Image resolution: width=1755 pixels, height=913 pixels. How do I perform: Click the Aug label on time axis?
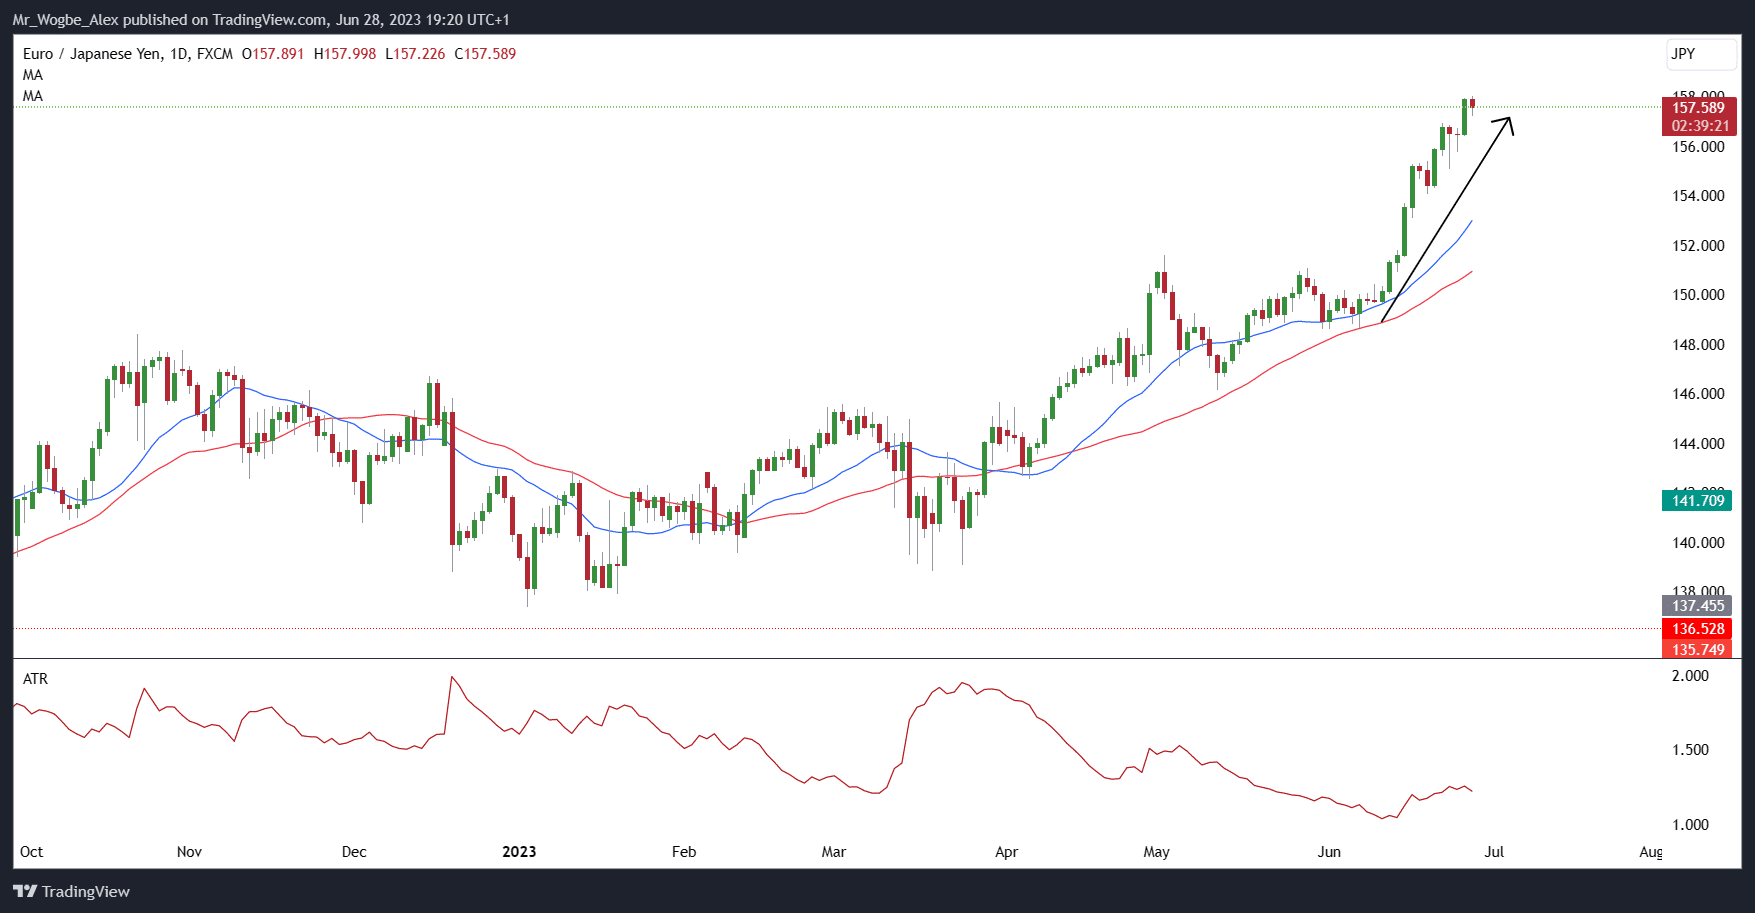[1651, 852]
